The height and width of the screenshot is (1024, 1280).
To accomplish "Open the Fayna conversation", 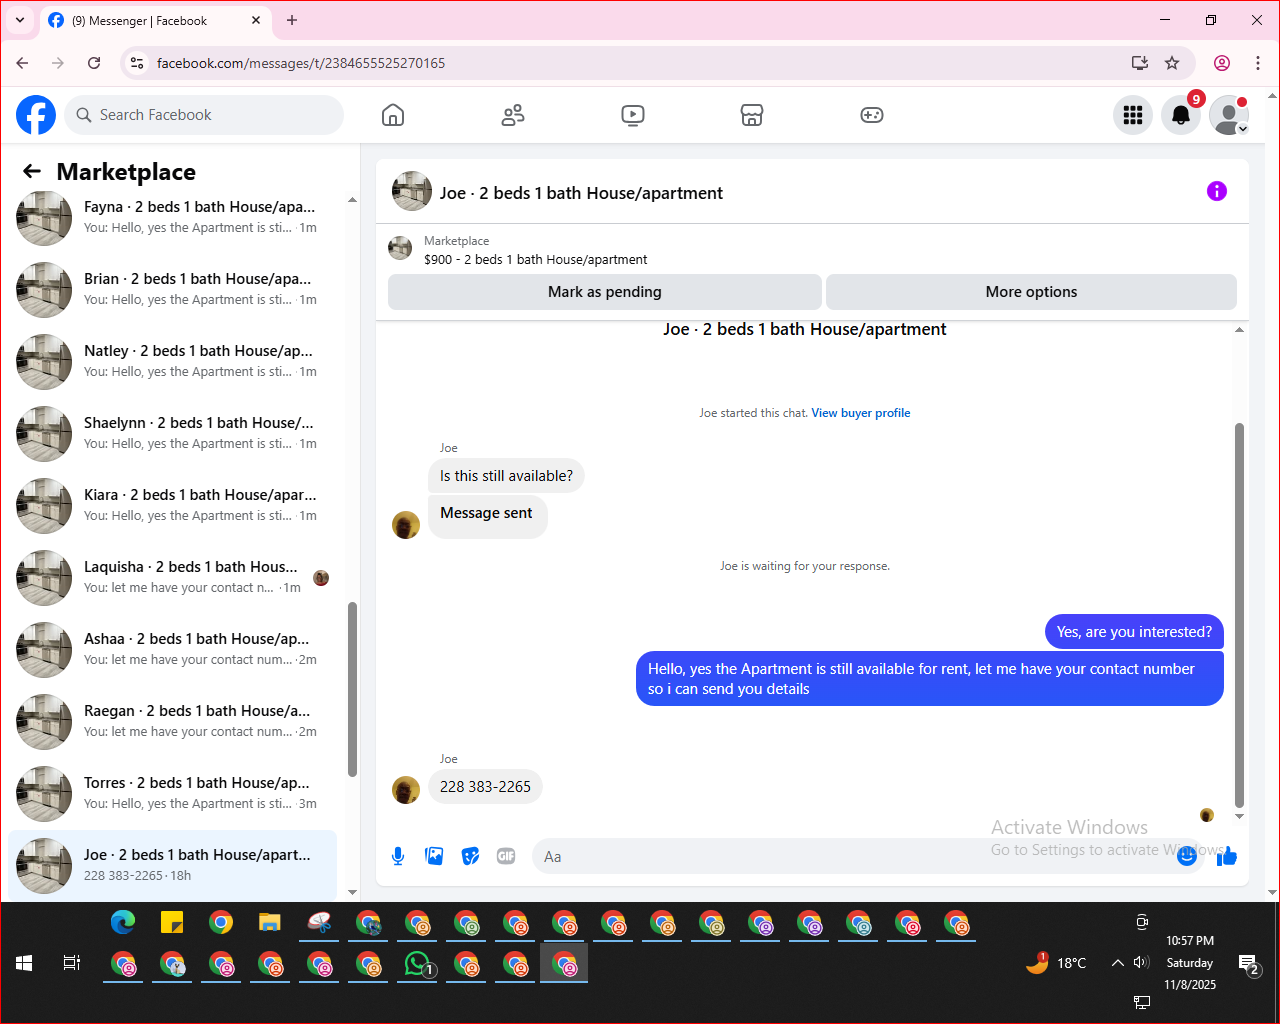I will pyautogui.click(x=172, y=218).
